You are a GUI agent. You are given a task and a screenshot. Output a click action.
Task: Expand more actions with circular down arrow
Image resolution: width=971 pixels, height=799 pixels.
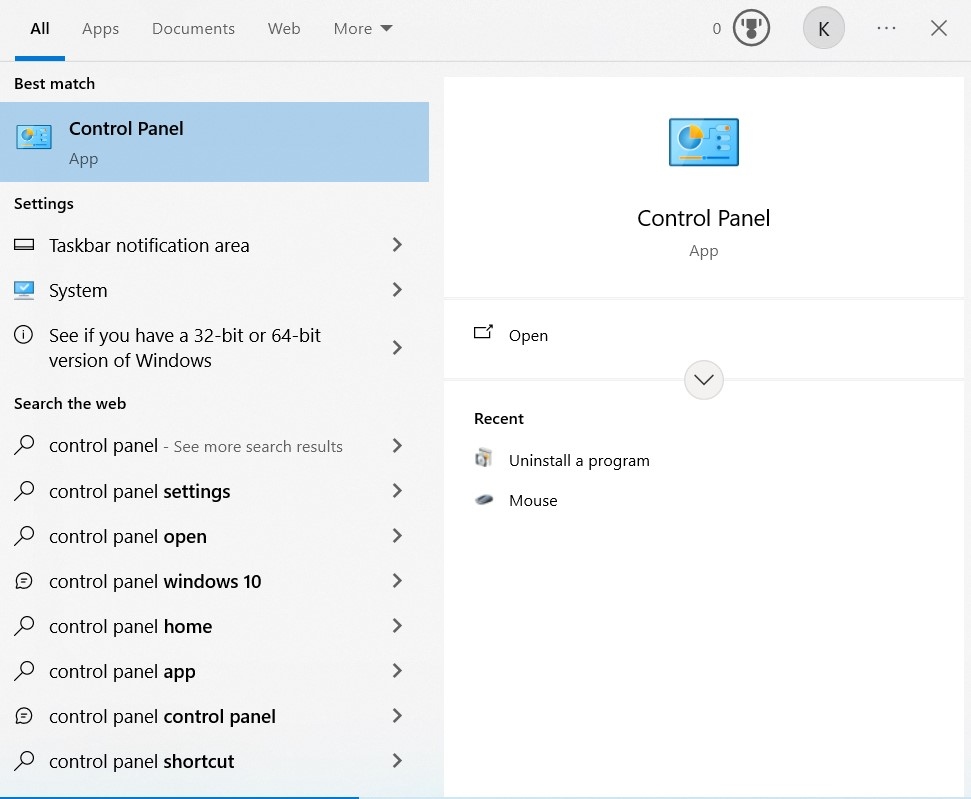703,380
